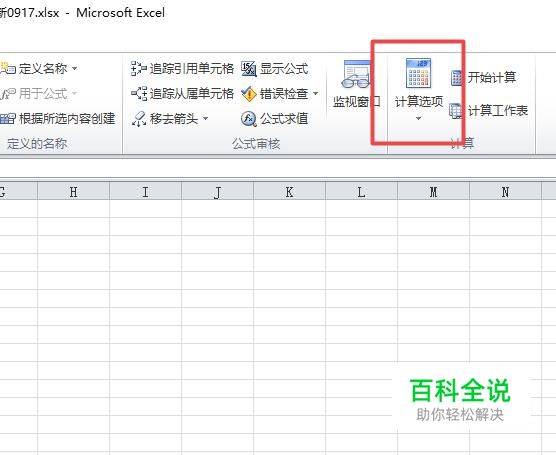Click the Define Name (定义名称) icon

tap(7, 68)
